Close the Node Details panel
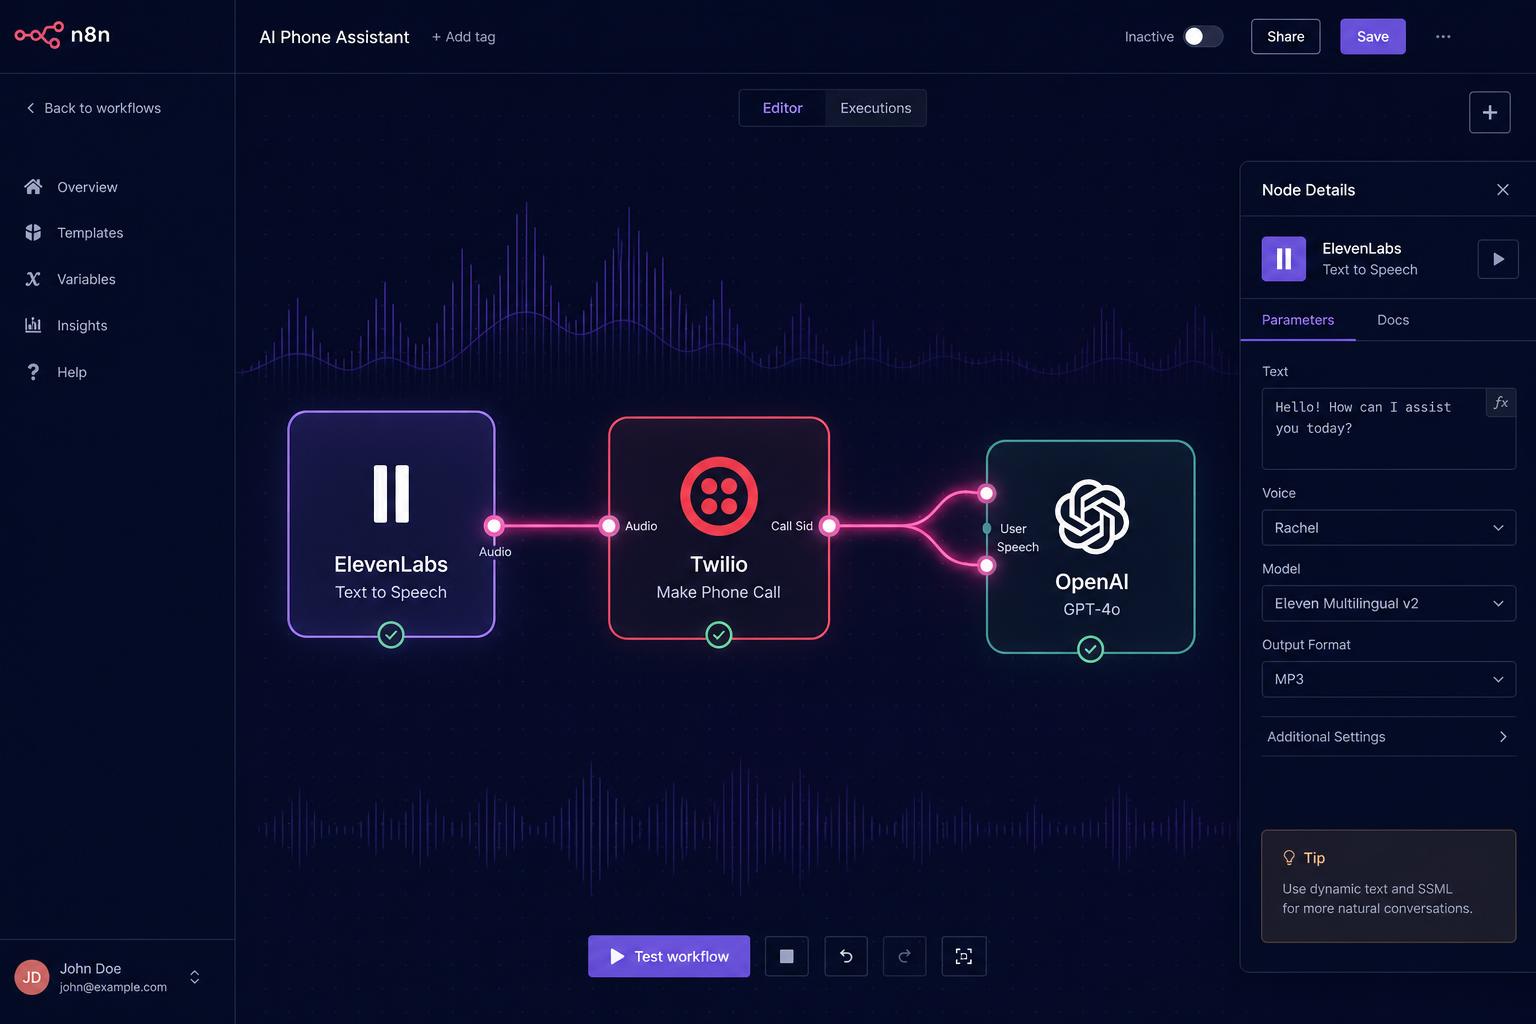The image size is (1536, 1024). (1502, 190)
